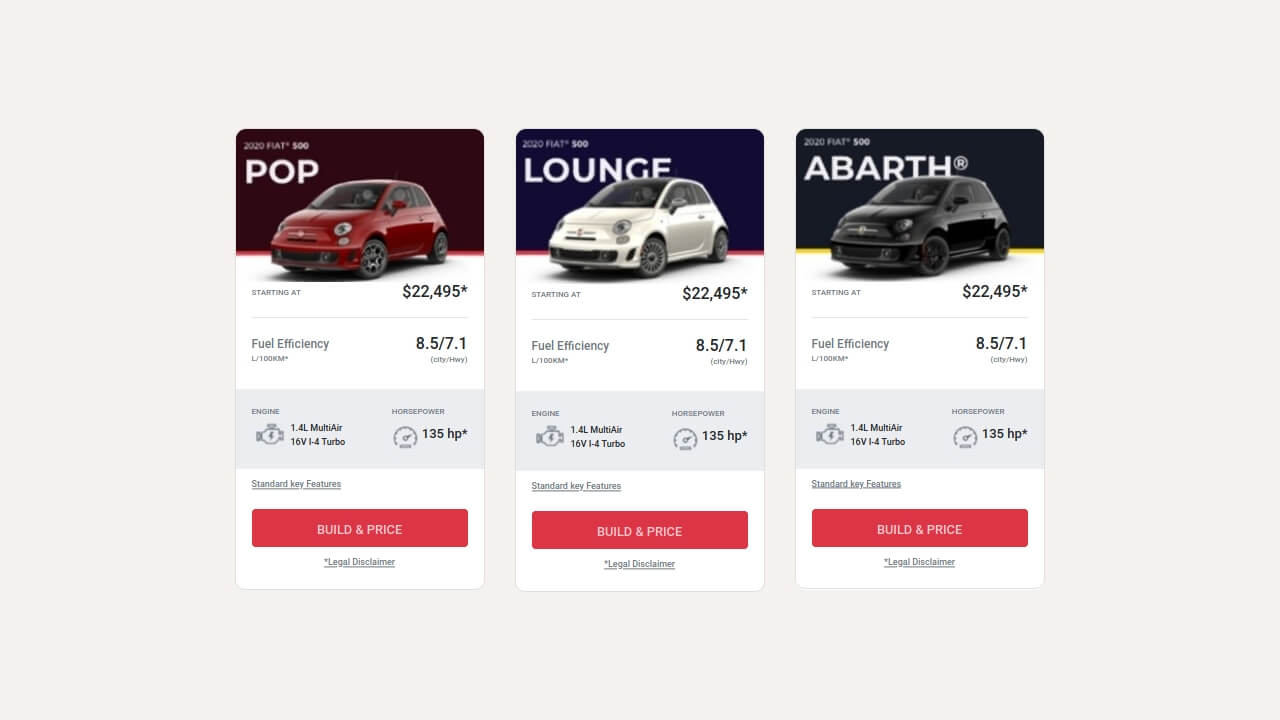The width and height of the screenshot is (1280, 720).
Task: Click the horsepower gauge icon on the ABARTH card
Action: tap(965, 437)
